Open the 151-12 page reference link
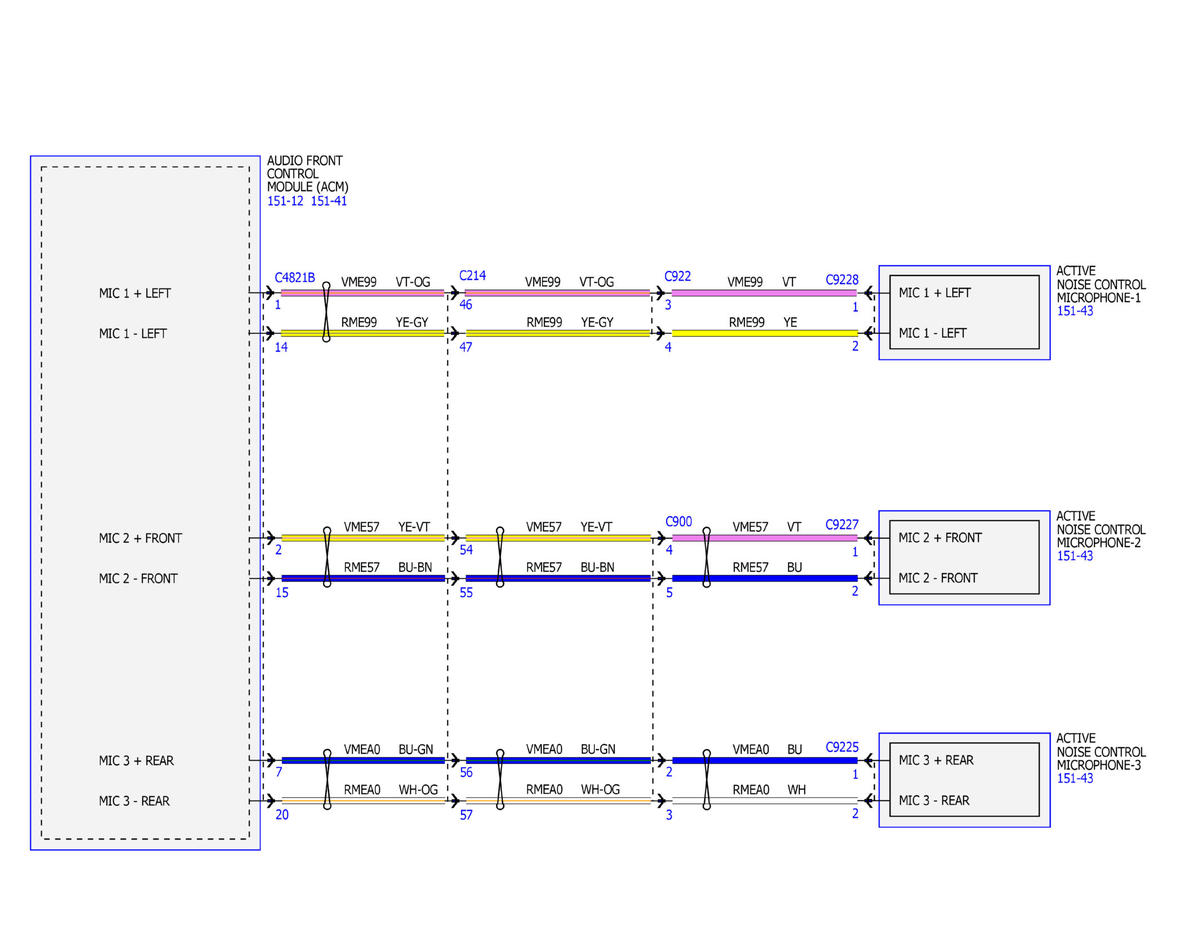This screenshot has width=1200, height=927. point(285,201)
